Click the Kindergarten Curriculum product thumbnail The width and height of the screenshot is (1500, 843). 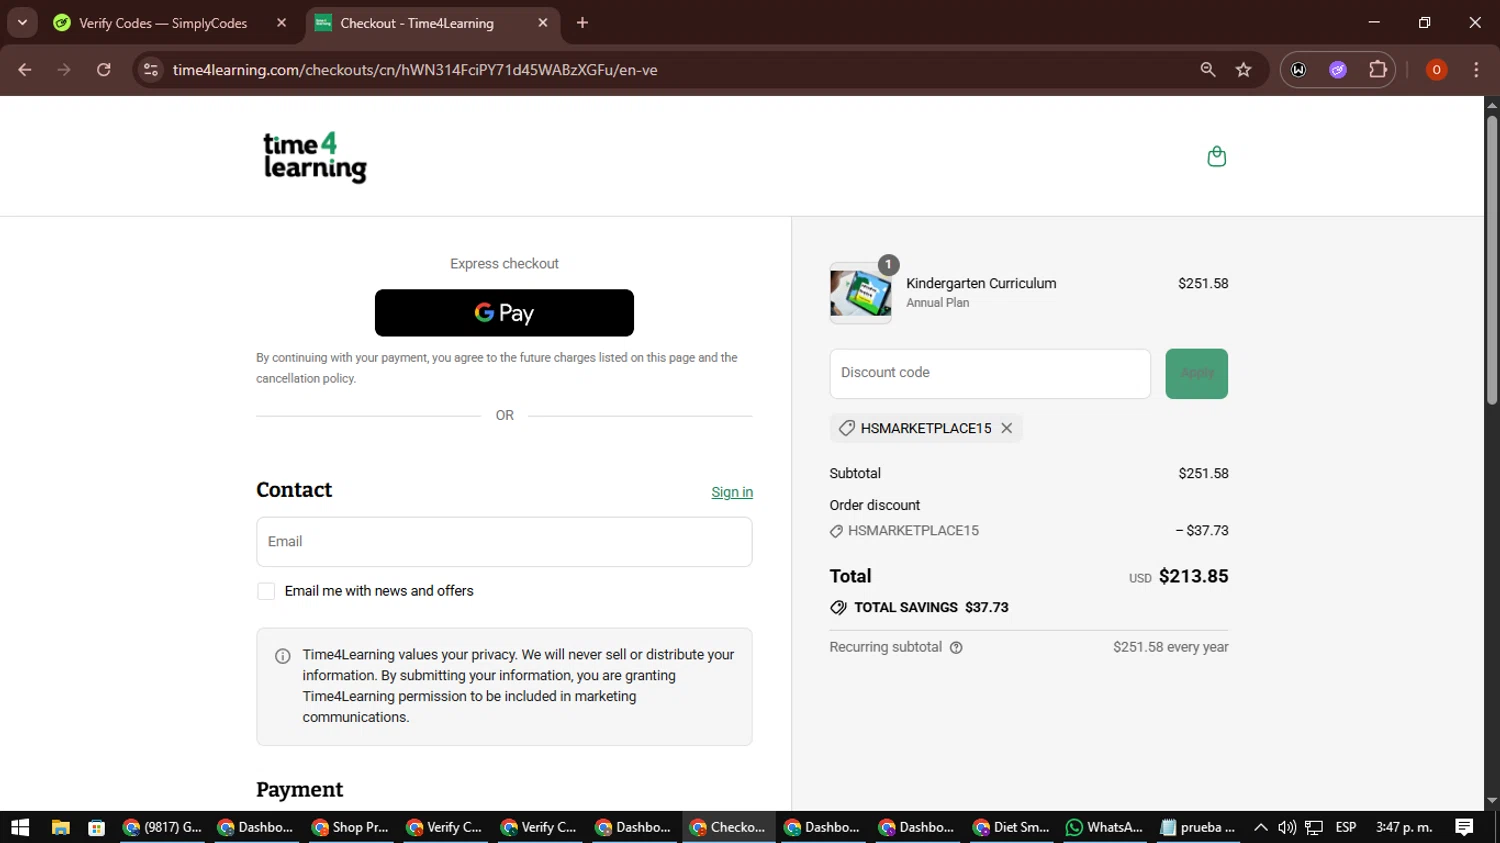click(x=860, y=293)
